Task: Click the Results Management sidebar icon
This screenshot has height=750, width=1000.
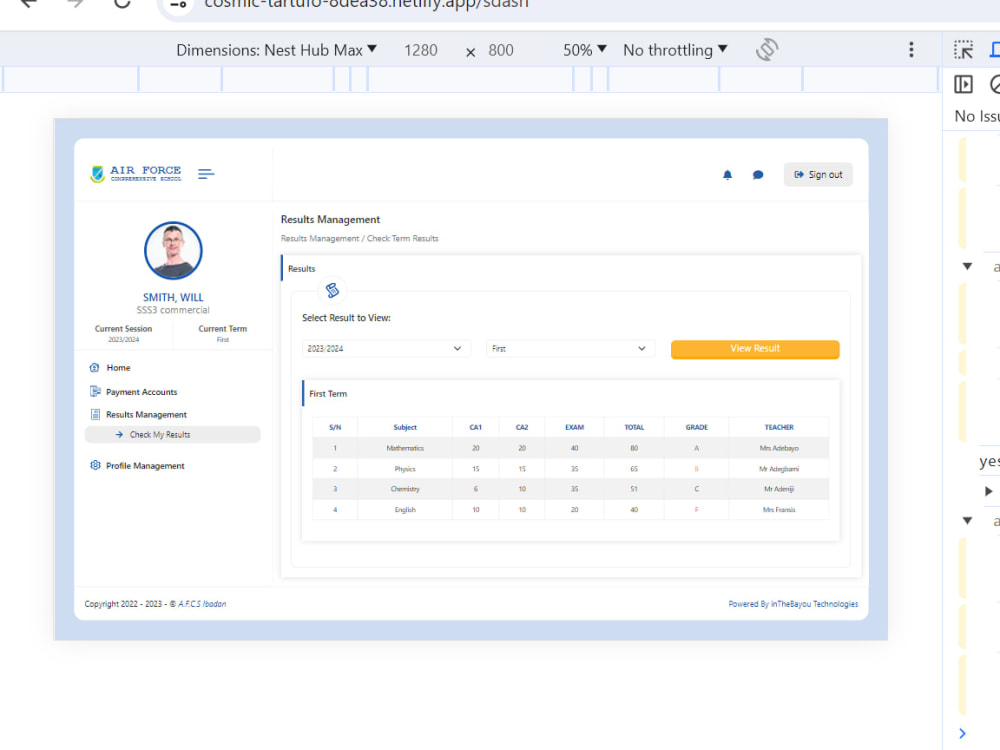Action: (95, 415)
